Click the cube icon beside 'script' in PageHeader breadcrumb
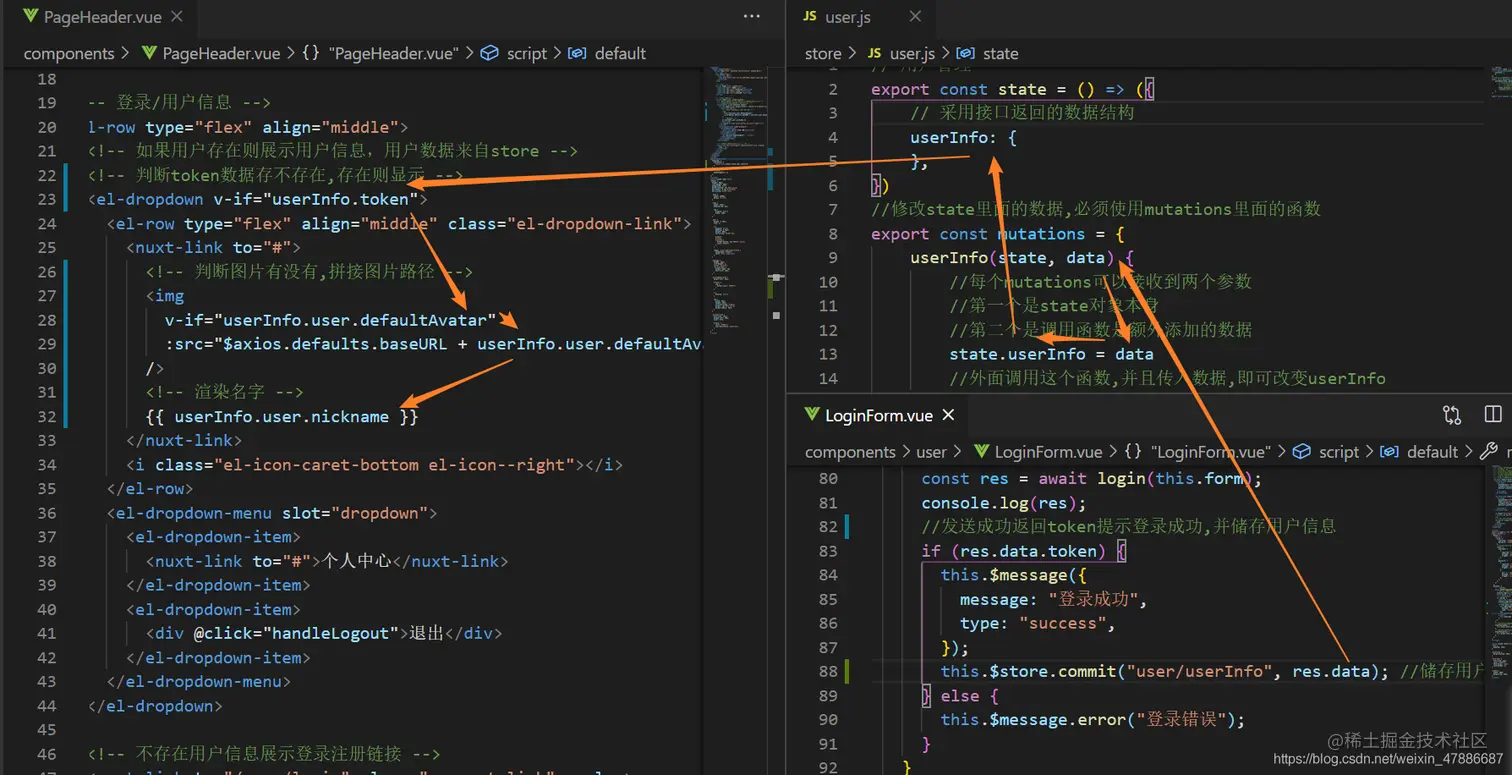1512x775 pixels. click(490, 53)
